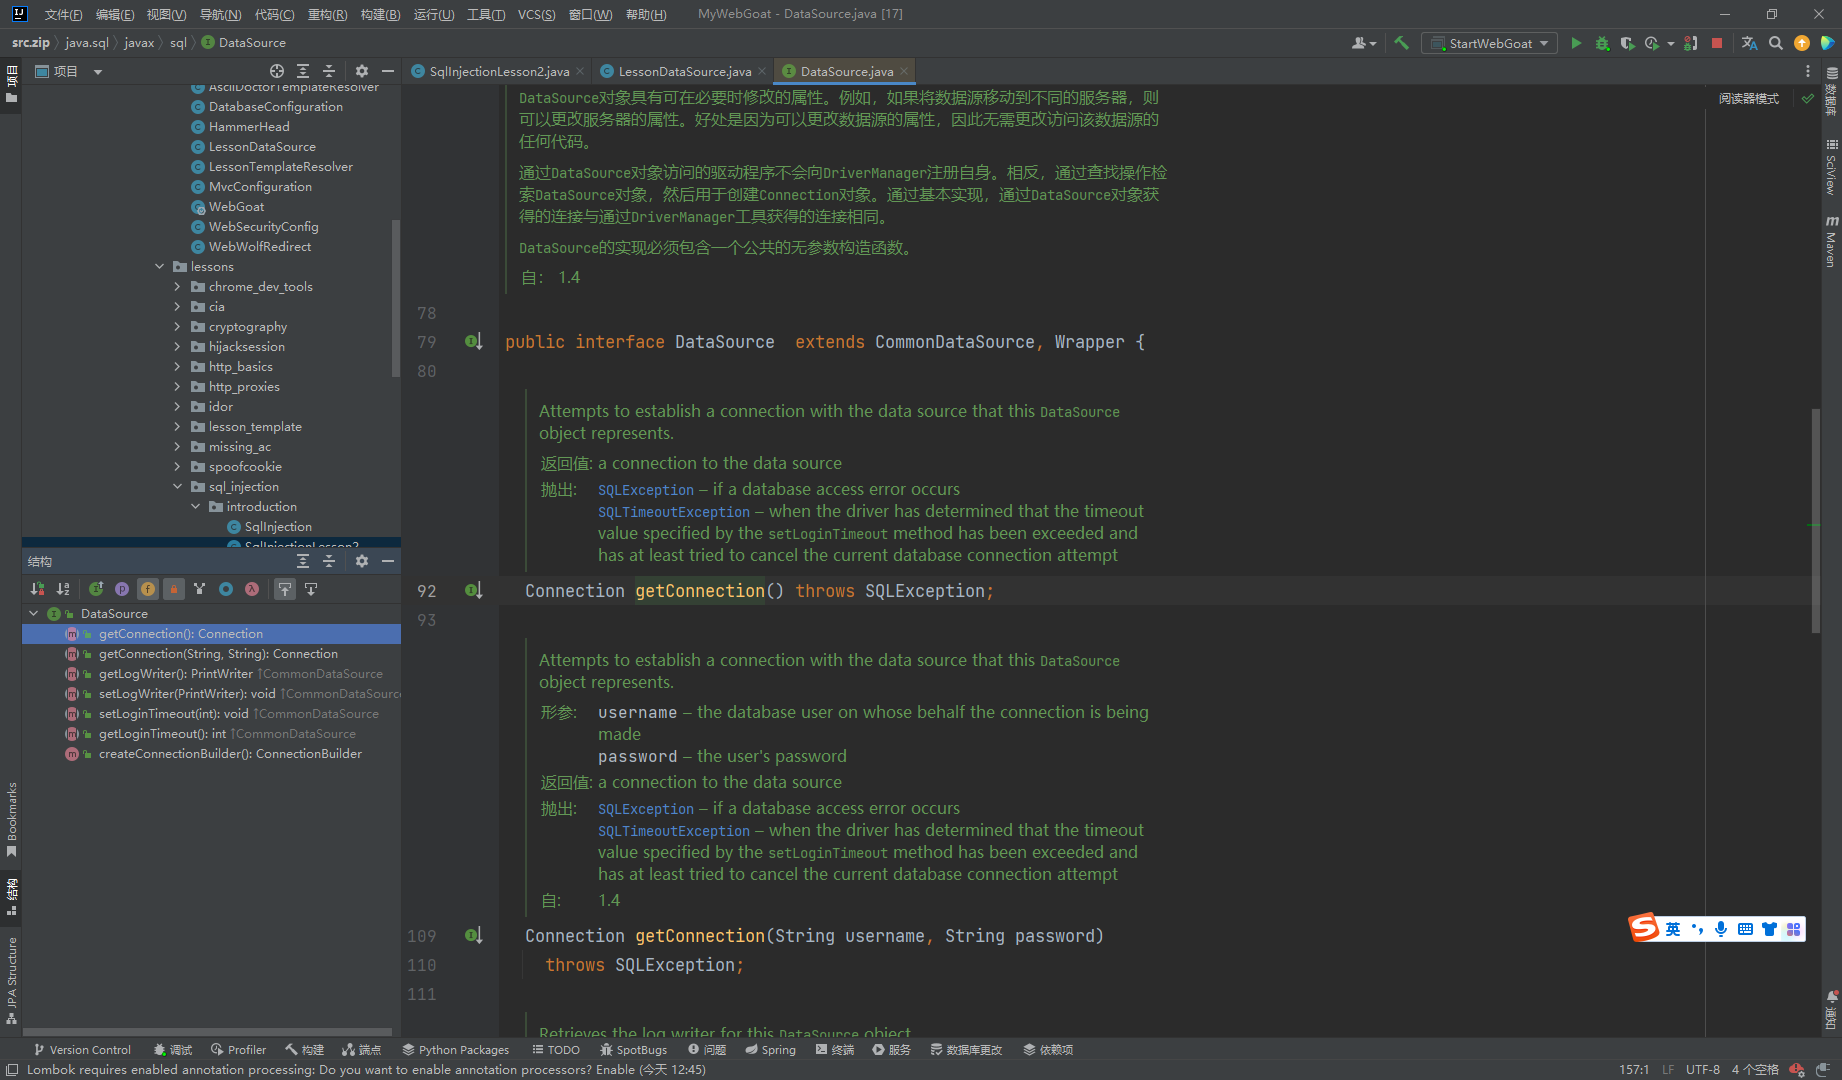Image resolution: width=1842 pixels, height=1080 pixels.
Task: Click SQLException link in getConnection docs
Action: point(646,490)
